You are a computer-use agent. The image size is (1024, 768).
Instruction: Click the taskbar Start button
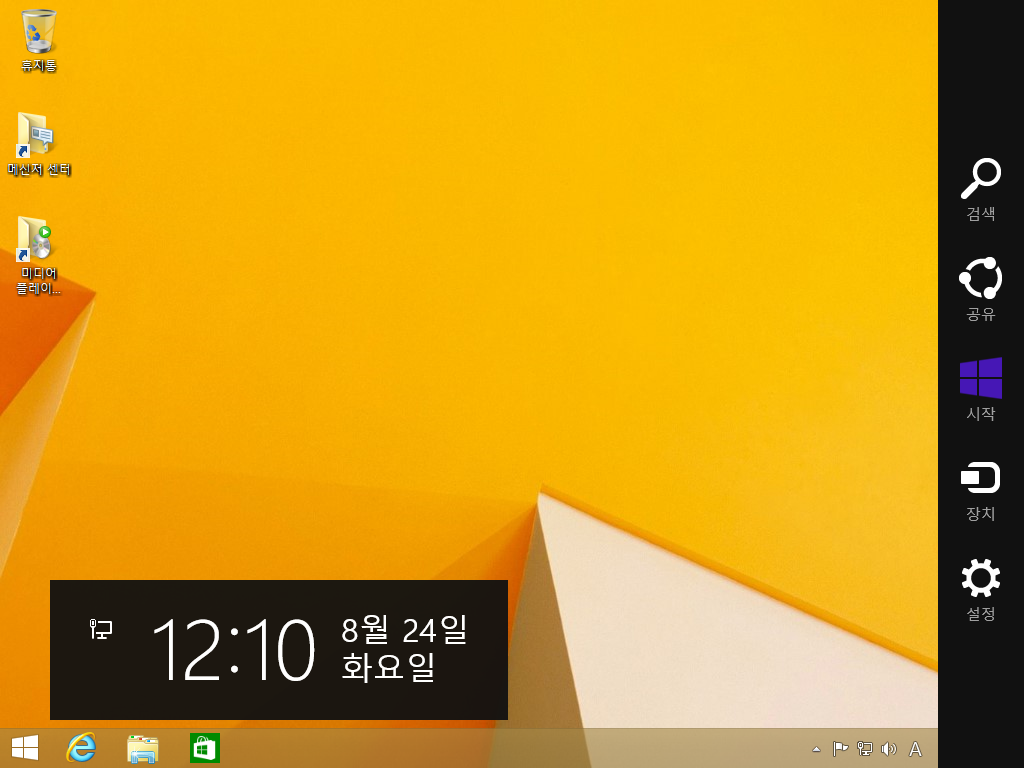pyautogui.click(x=25, y=748)
